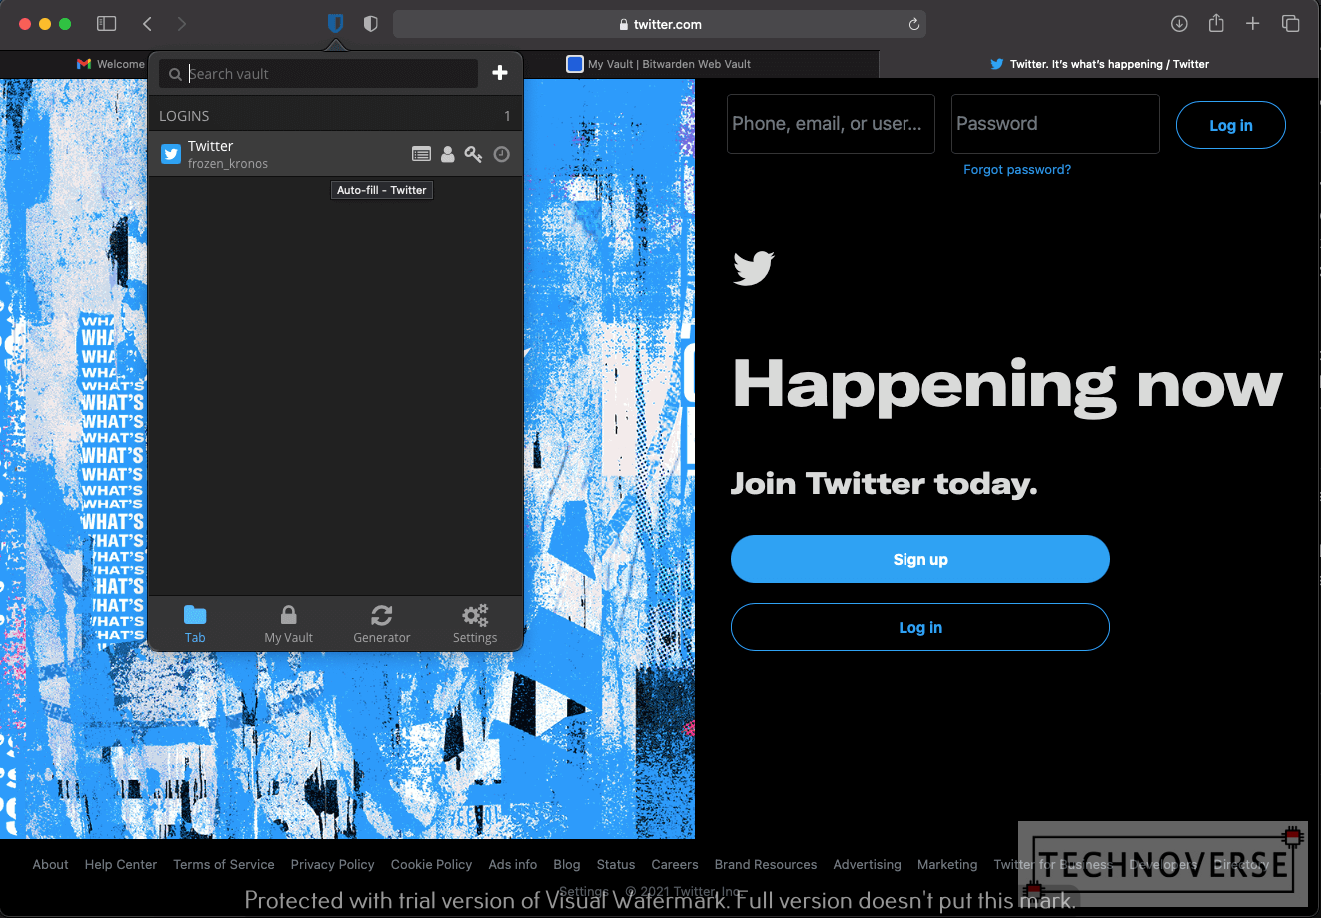Screen dimensions: 1321x918
Task: Click the Phone, email, or username field
Action: (x=831, y=124)
